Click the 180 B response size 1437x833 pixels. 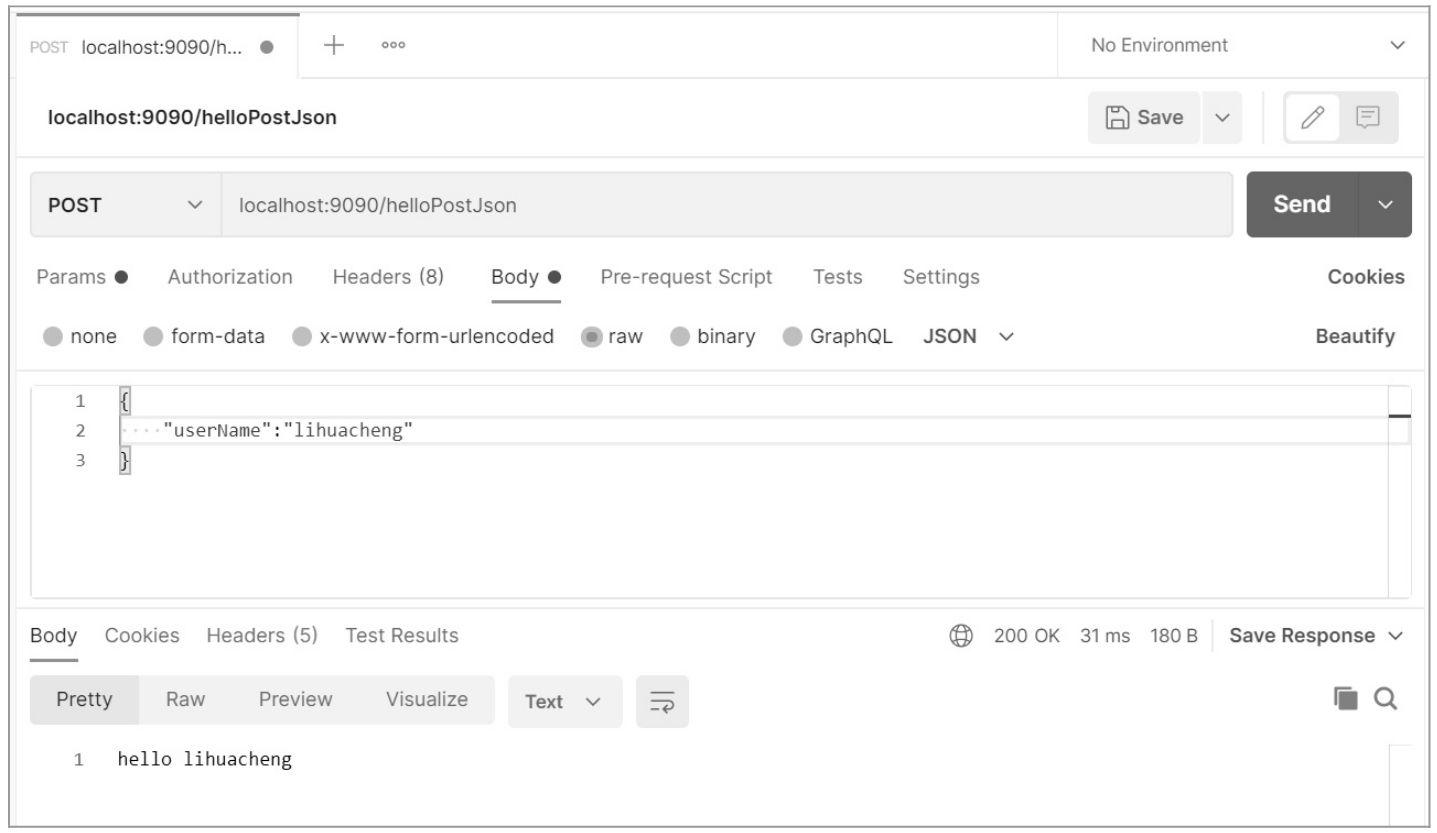[x=1172, y=636]
